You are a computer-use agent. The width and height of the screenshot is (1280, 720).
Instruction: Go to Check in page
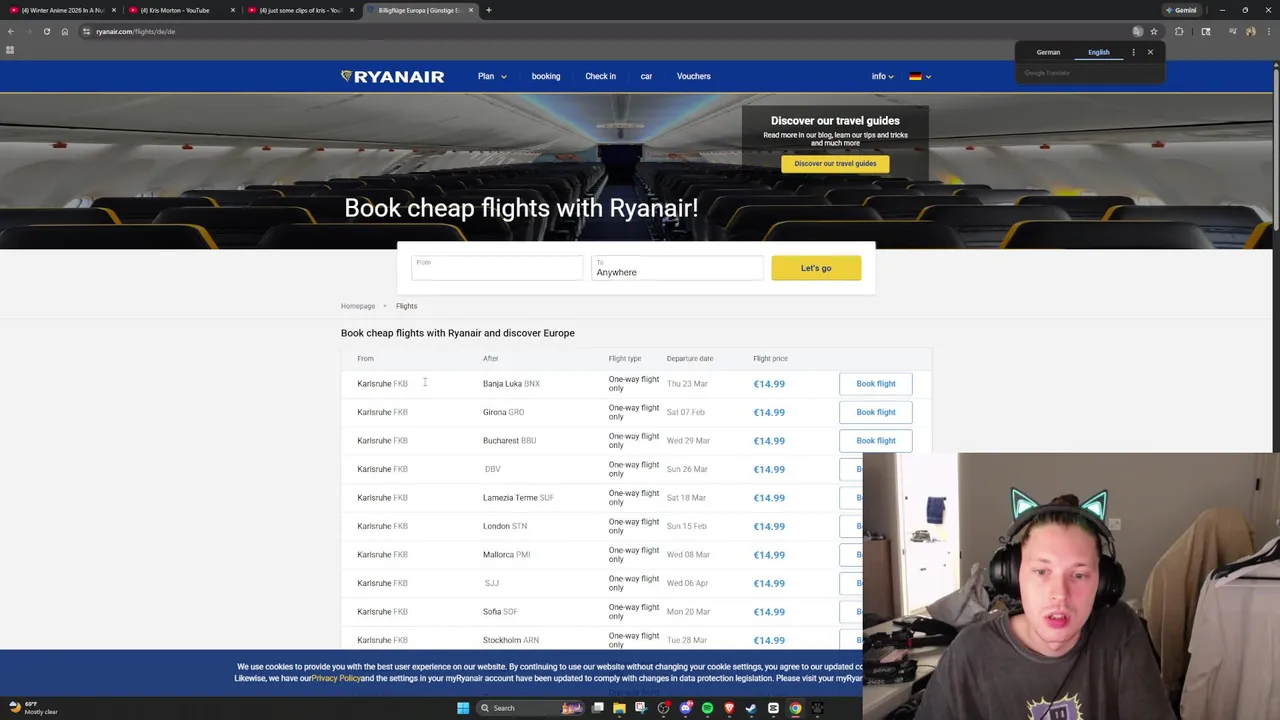coord(600,76)
